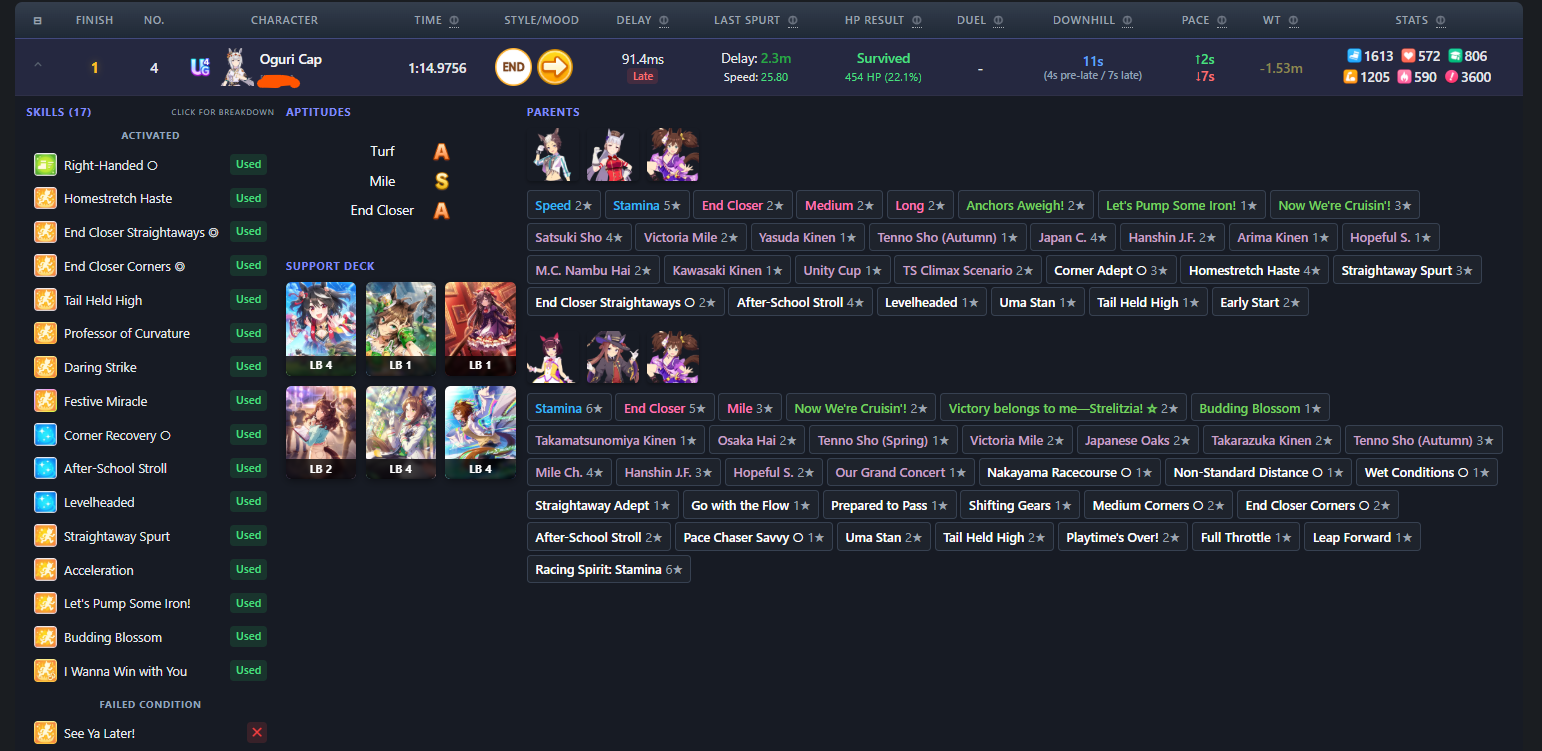The height and width of the screenshot is (751, 1542).
Task: Click the SKILLS (17) heading
Action: 59,112
